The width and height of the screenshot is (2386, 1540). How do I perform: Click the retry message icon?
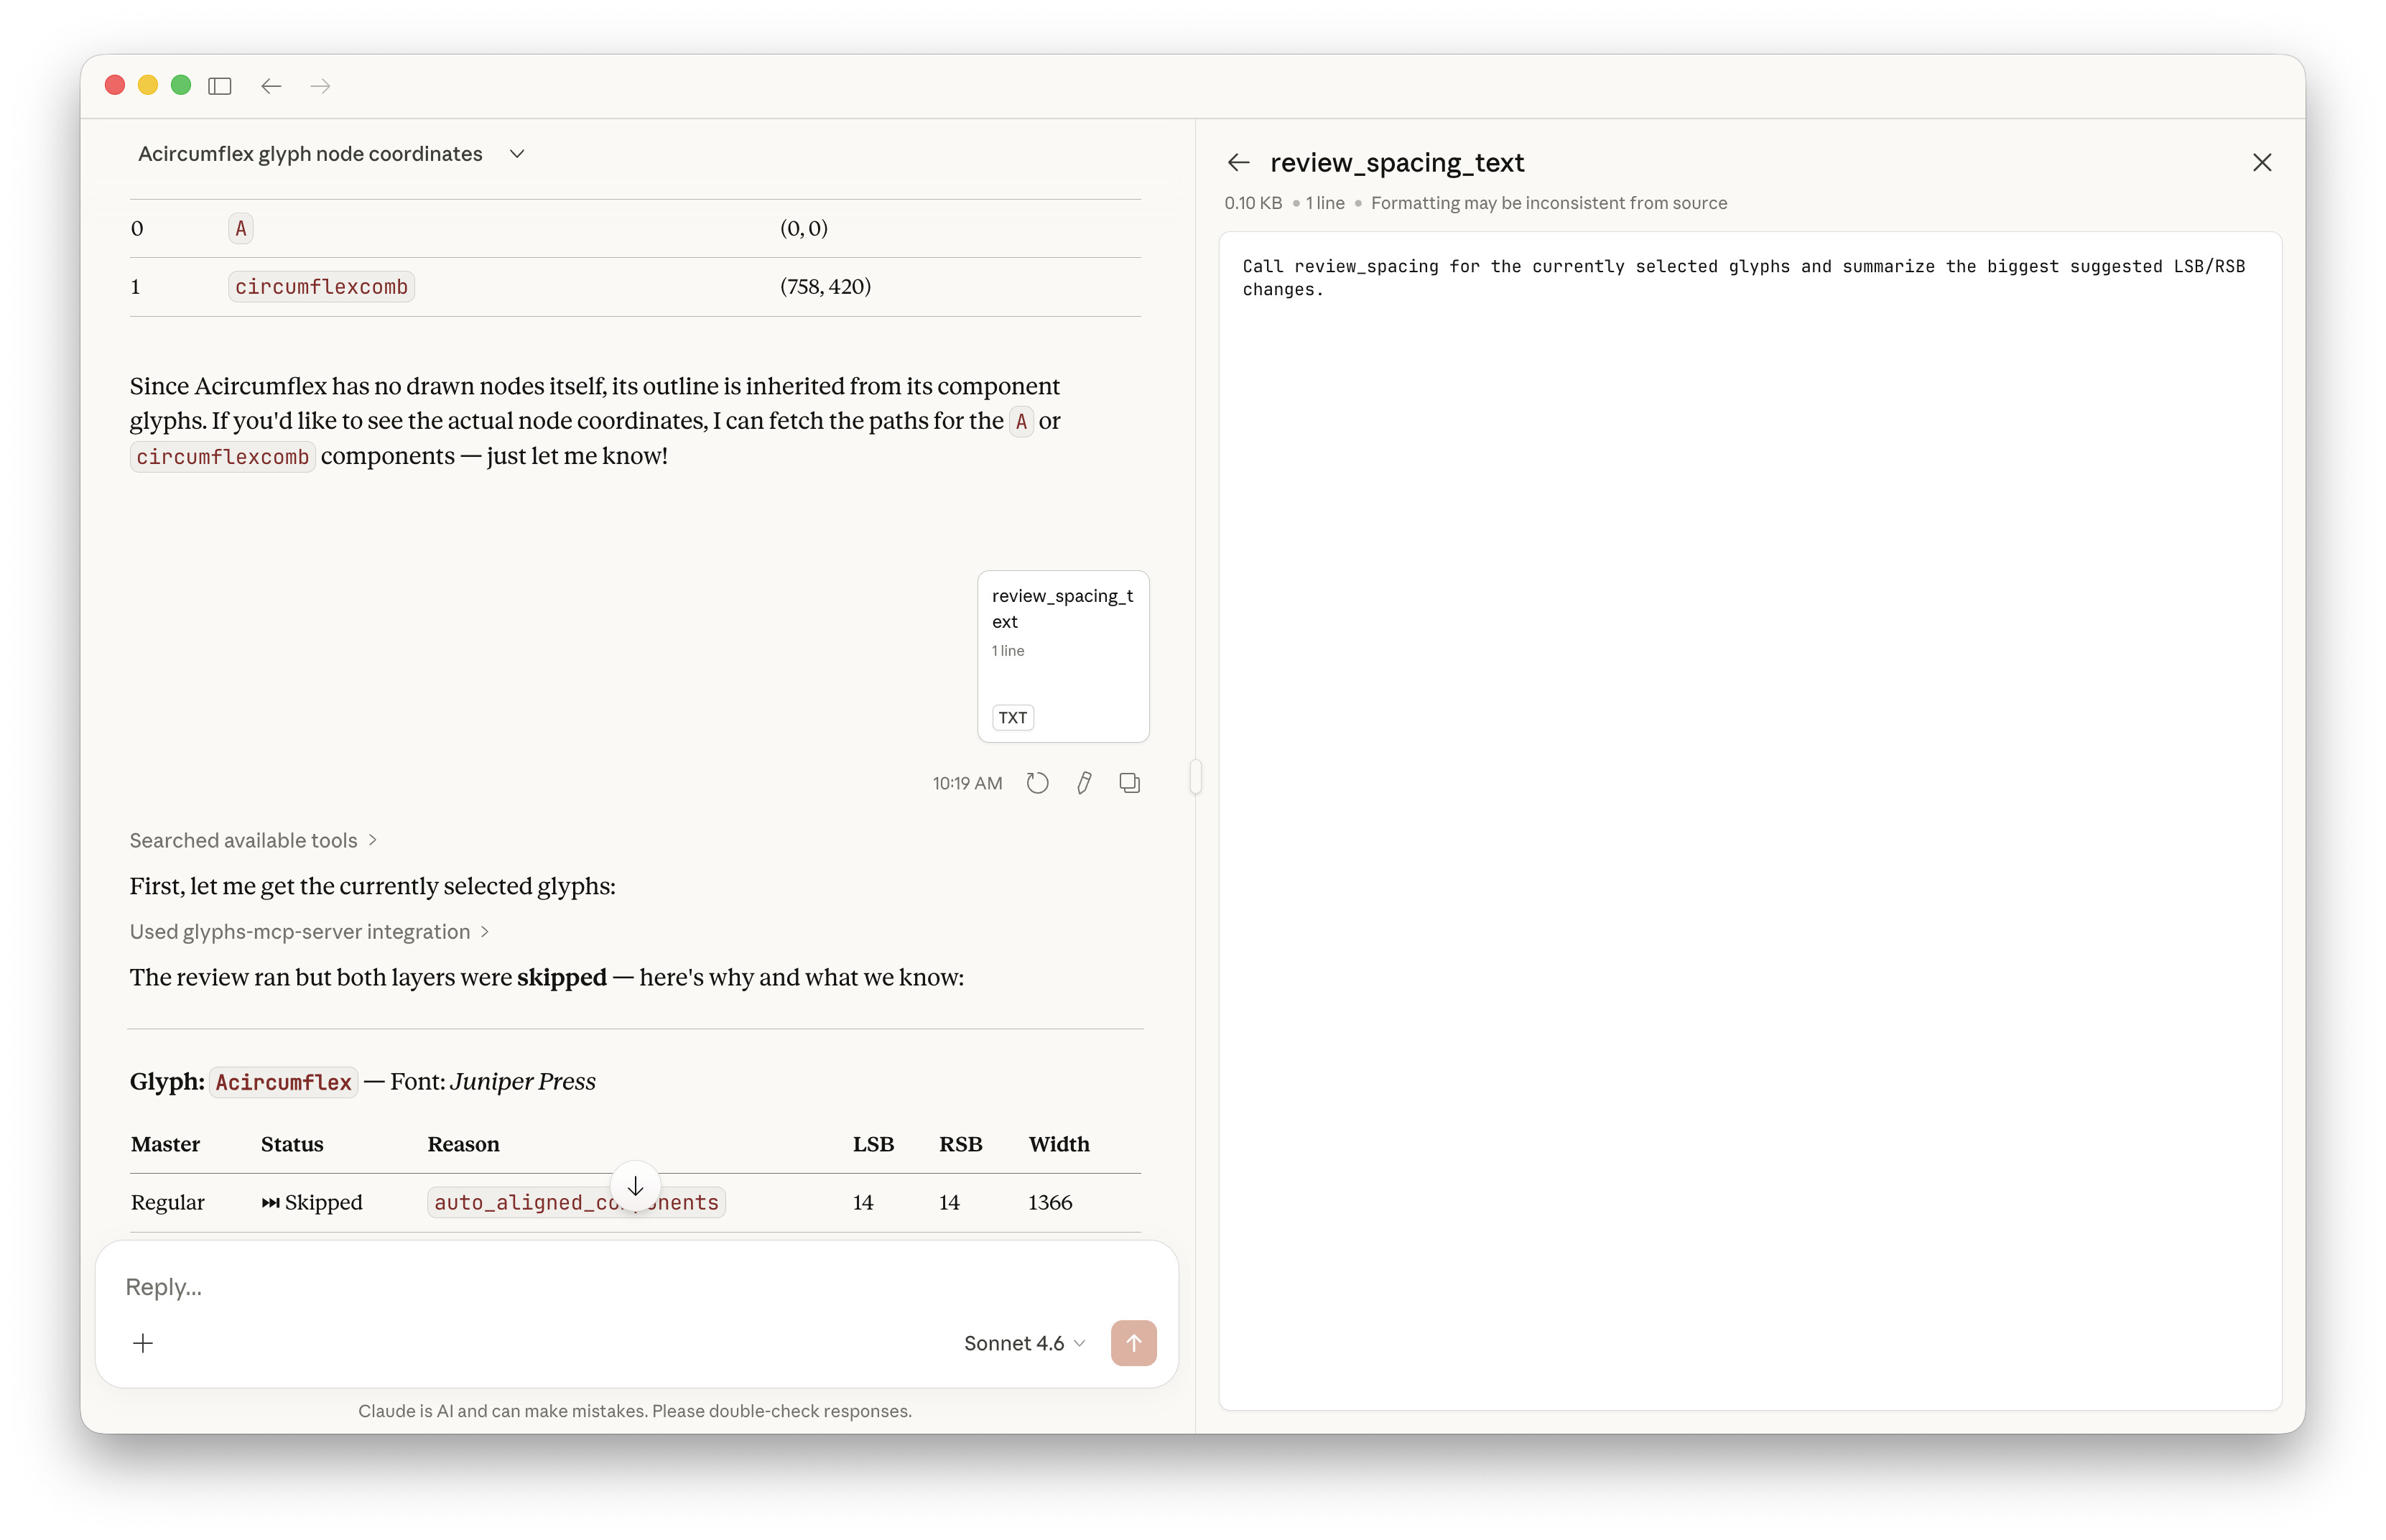click(1037, 783)
